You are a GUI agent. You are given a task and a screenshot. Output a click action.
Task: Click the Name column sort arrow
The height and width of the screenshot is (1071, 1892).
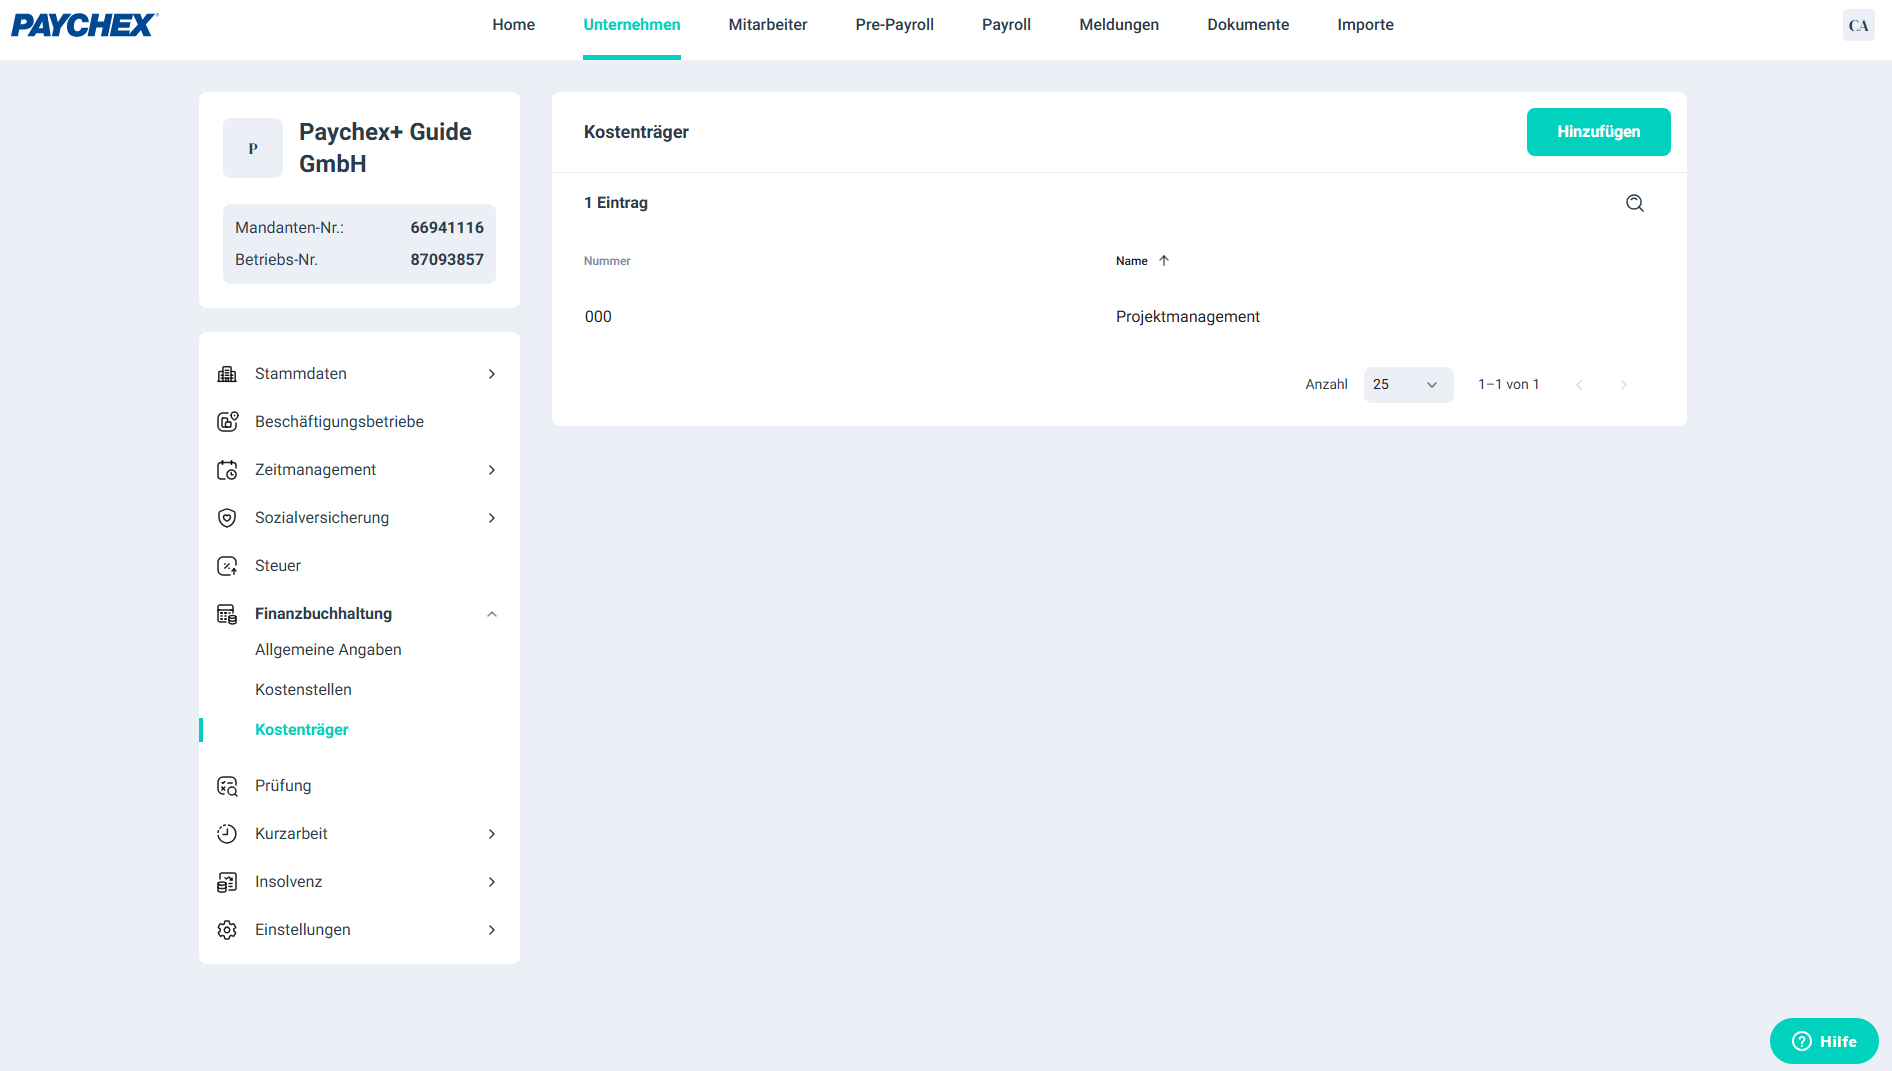(x=1164, y=261)
